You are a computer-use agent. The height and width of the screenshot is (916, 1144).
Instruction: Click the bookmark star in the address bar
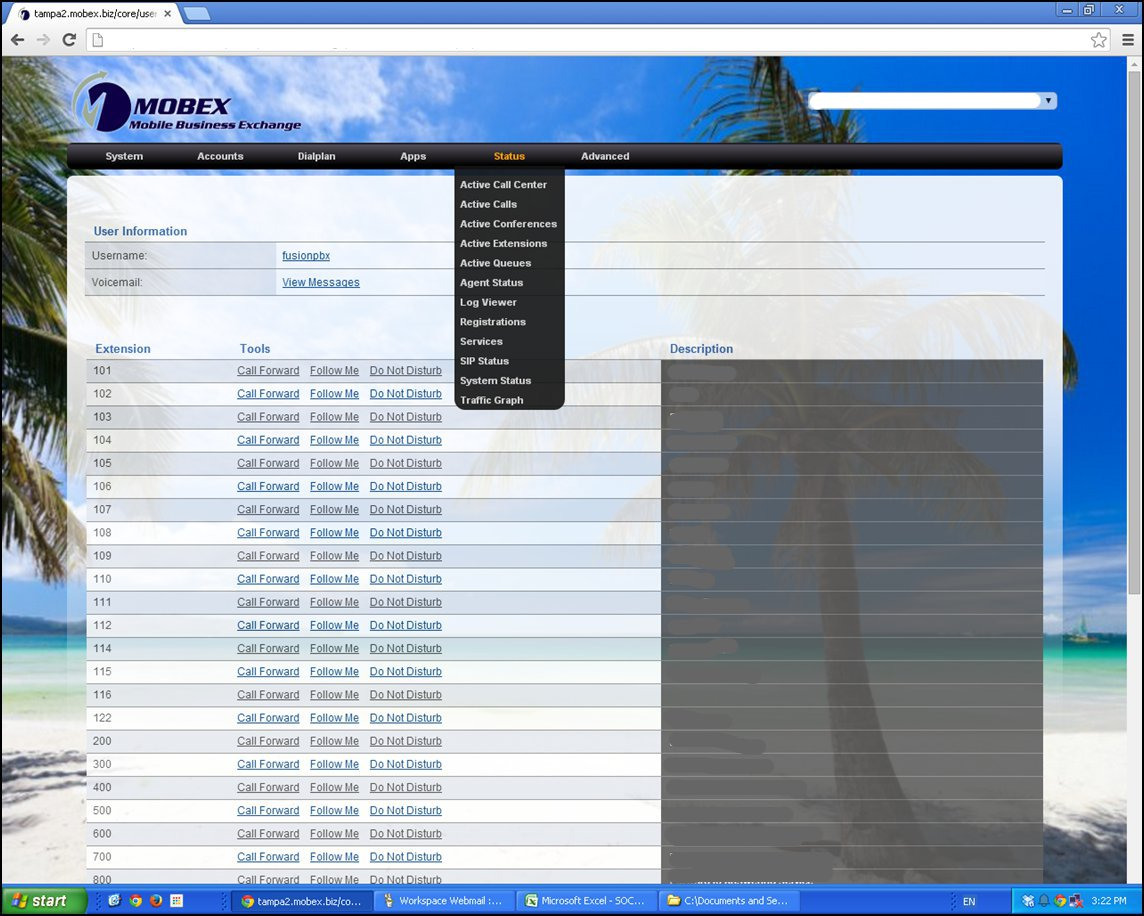[x=1098, y=40]
